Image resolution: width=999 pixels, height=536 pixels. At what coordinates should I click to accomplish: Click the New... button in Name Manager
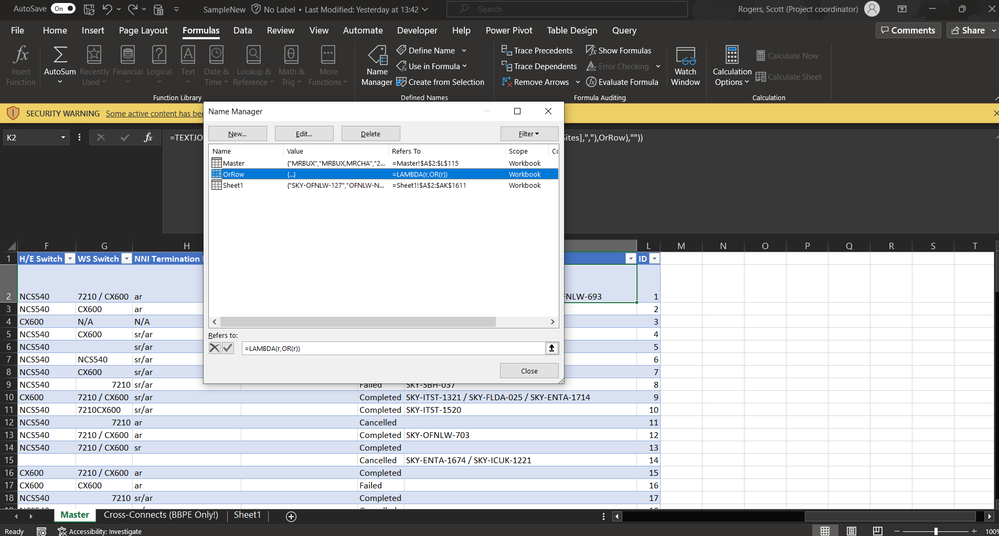[x=237, y=133]
